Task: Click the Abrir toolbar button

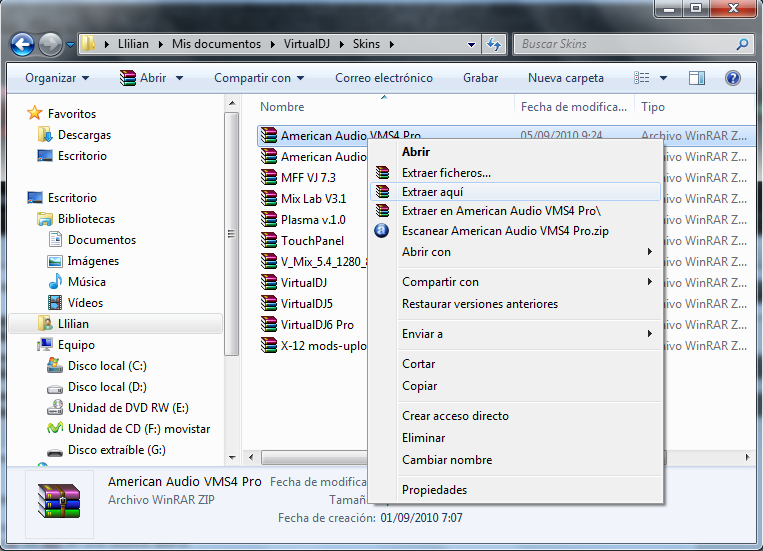Action: tap(143, 78)
